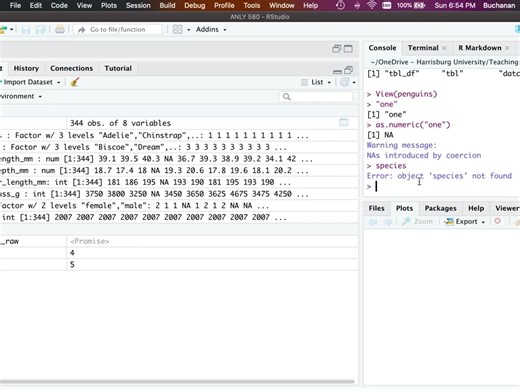Switch to the Files tab
Viewport: 520px width, 390px height.
click(x=376, y=208)
